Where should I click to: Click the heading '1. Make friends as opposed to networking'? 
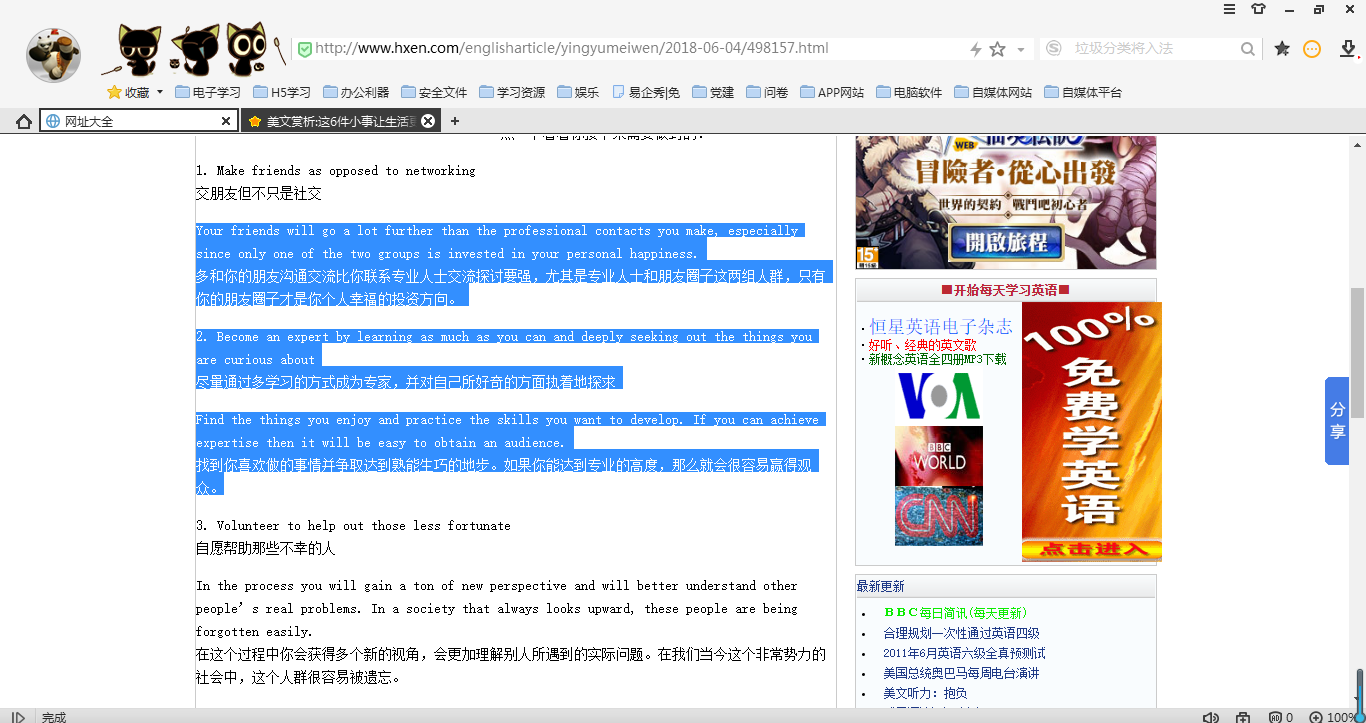pos(336,171)
